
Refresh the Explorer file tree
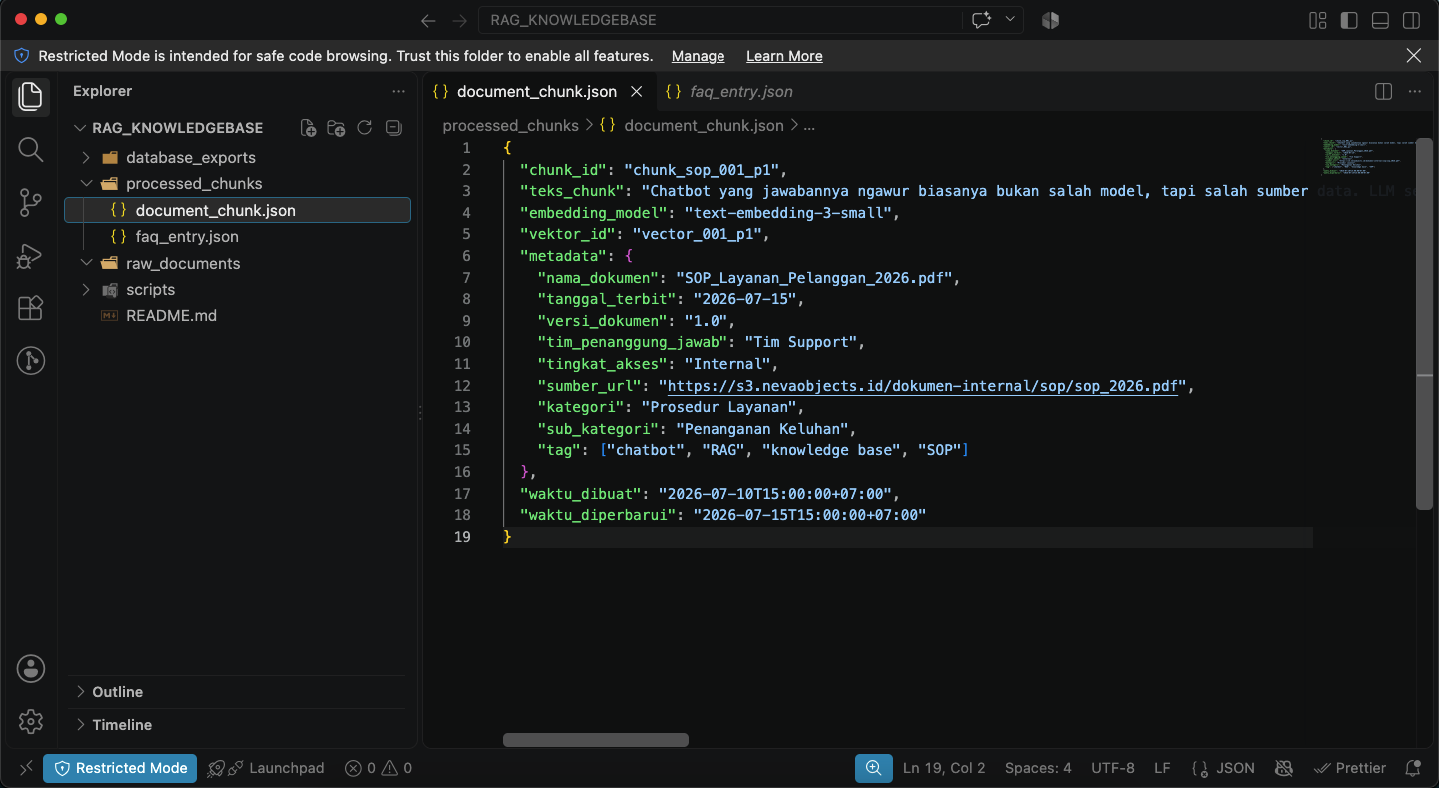[x=365, y=128]
